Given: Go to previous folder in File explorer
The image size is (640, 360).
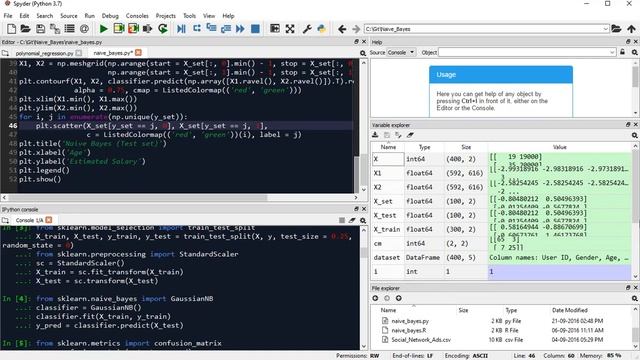Looking at the screenshot, I should point(375,298).
